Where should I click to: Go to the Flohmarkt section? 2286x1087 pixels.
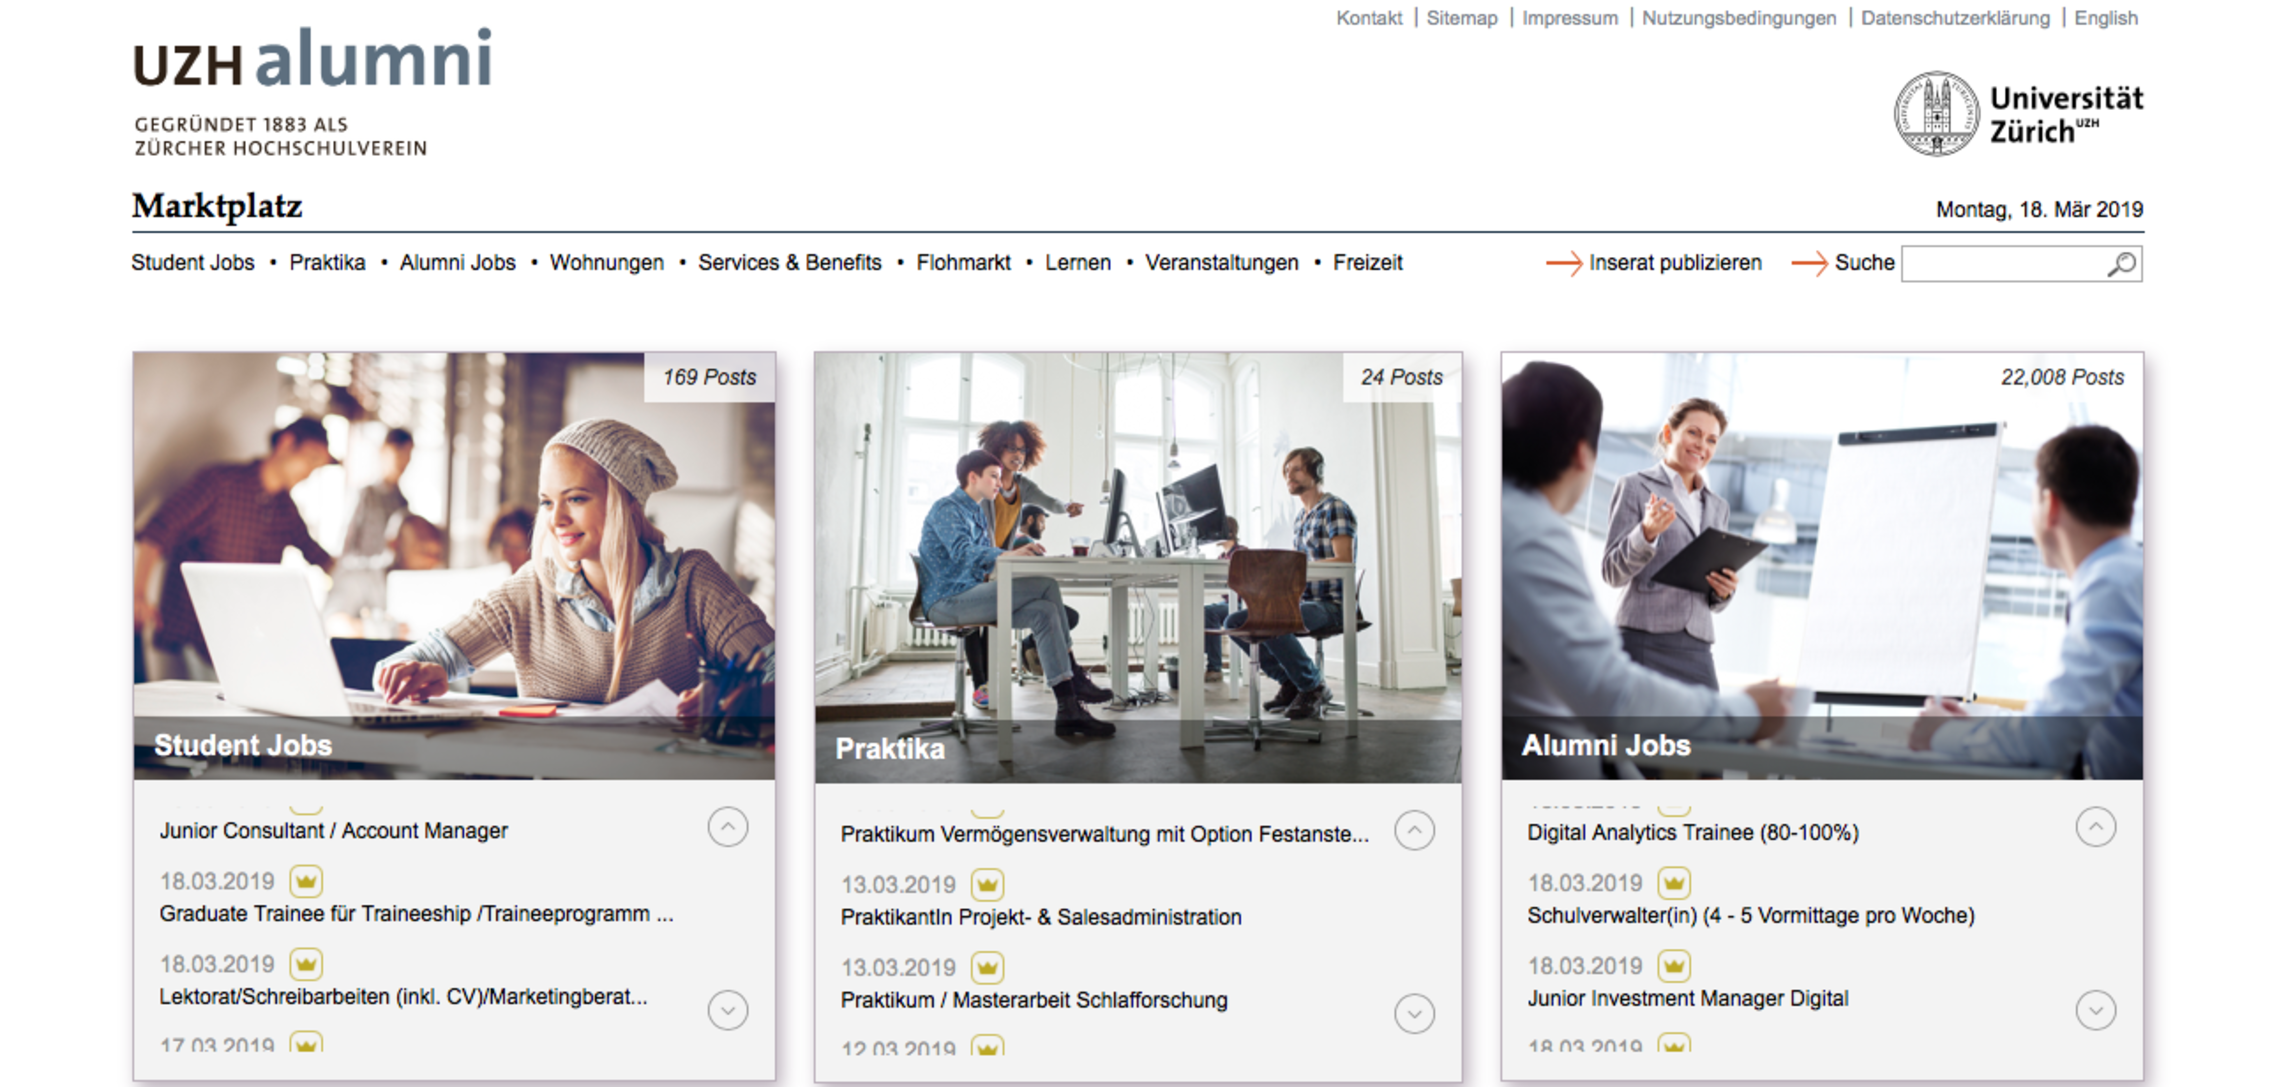[x=963, y=263]
